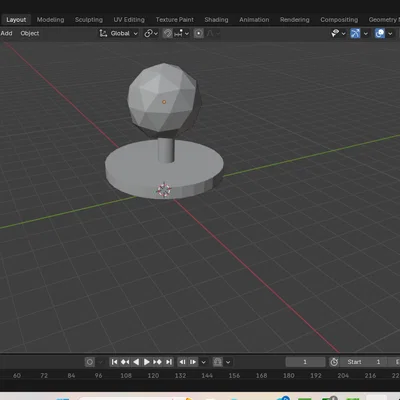Open the Pivot Point link-icon menu
The image size is (400, 400).
148,33
